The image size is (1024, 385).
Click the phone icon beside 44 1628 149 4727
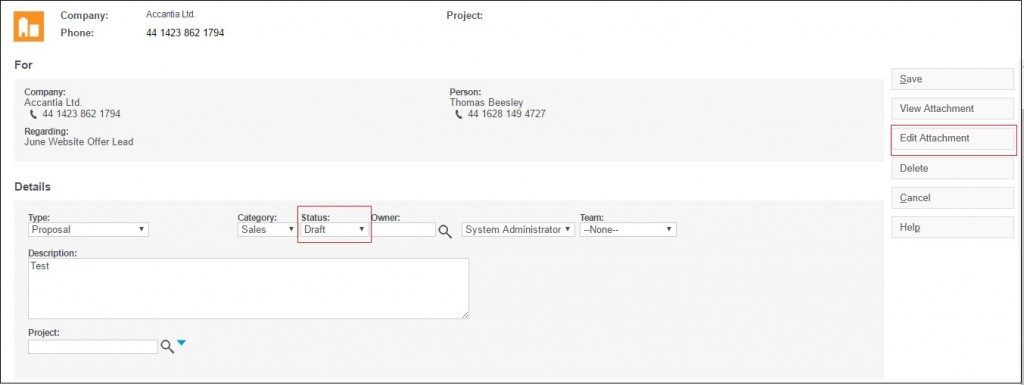[x=459, y=114]
